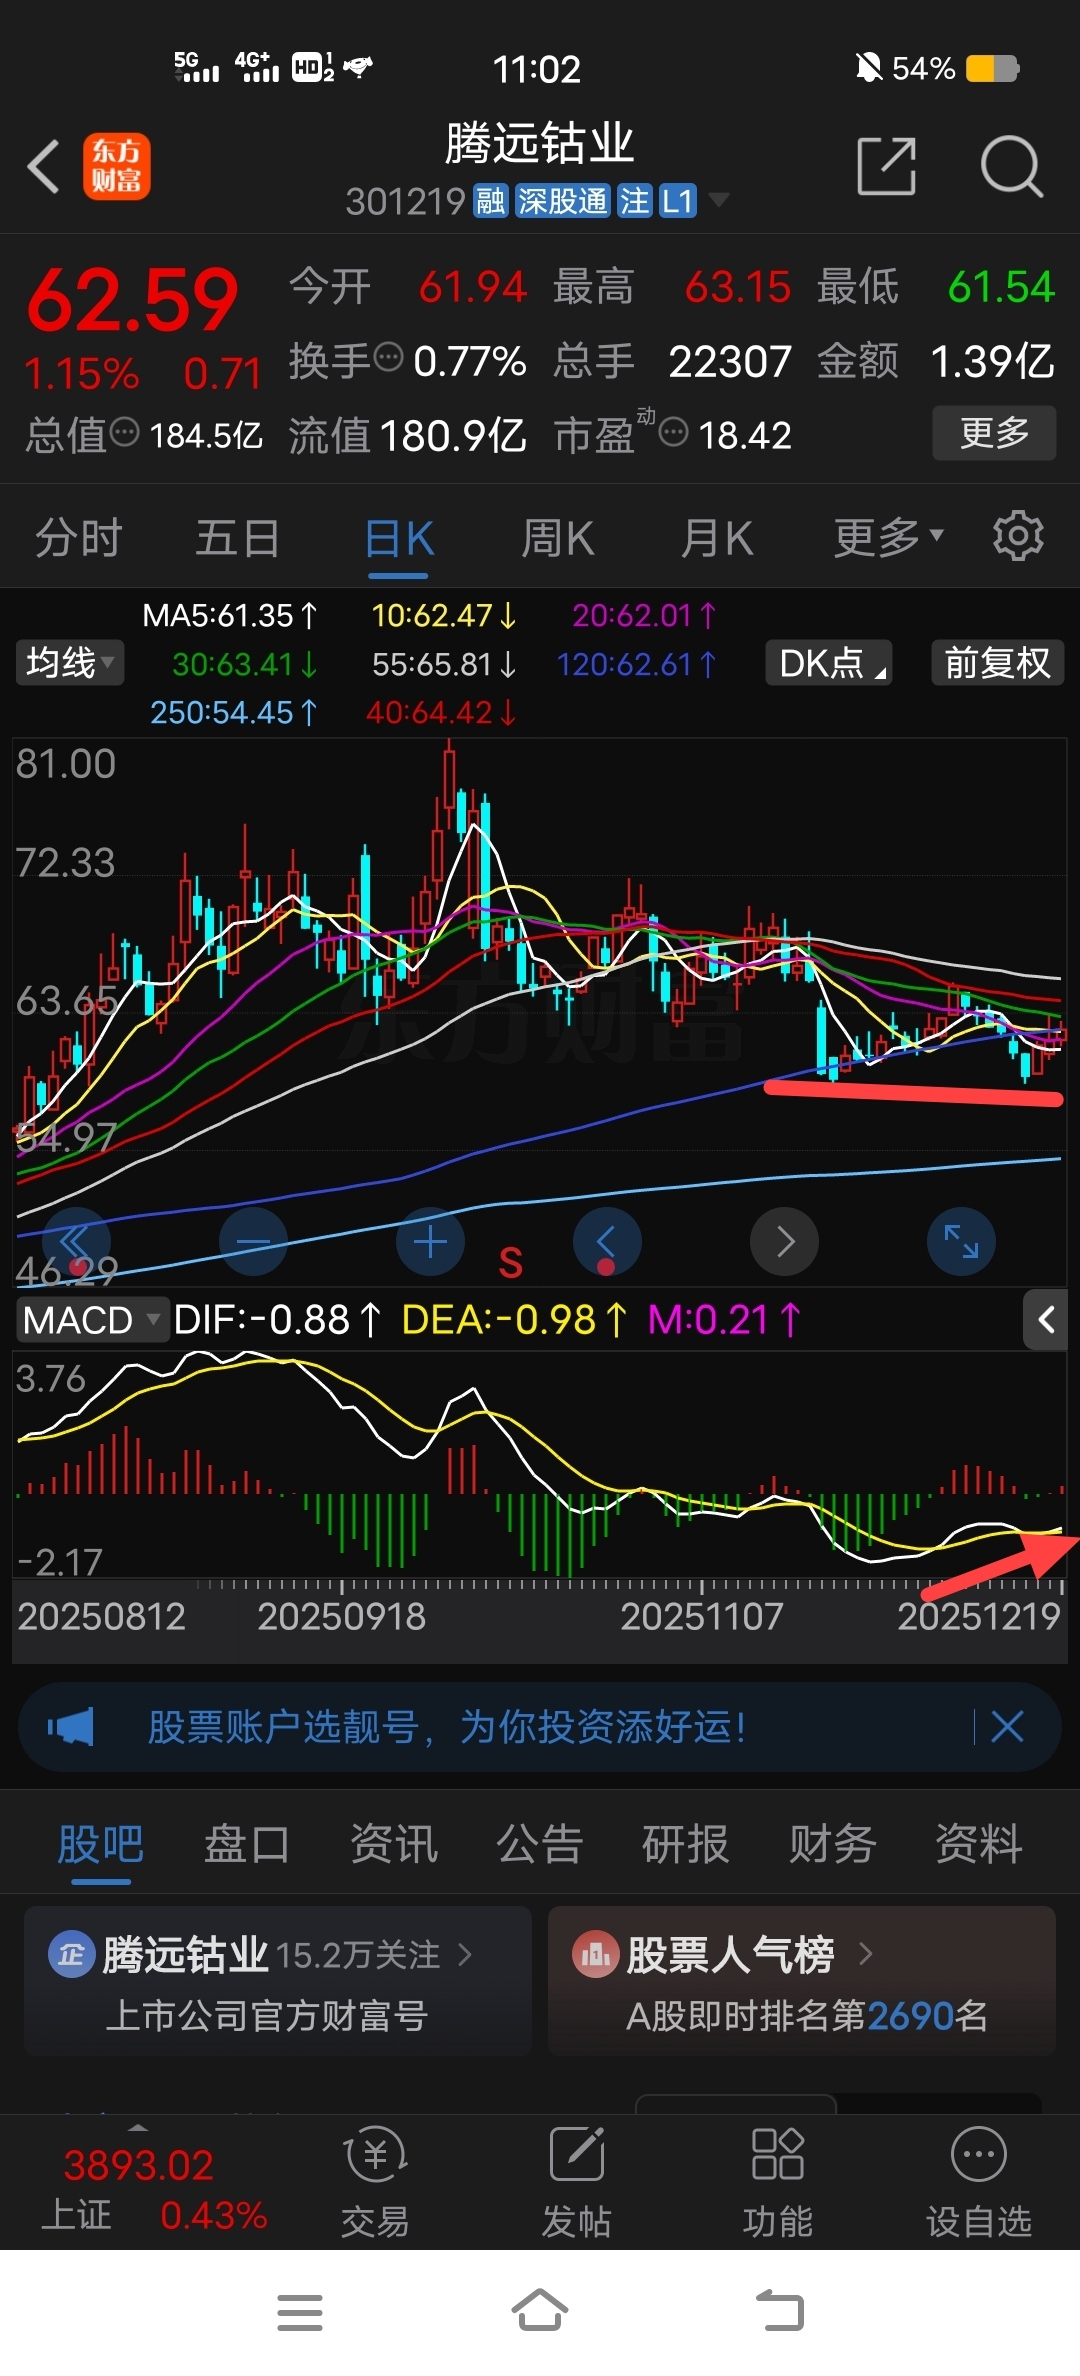
Task: Collapse indicator panel with left chevron
Action: click(1046, 1320)
